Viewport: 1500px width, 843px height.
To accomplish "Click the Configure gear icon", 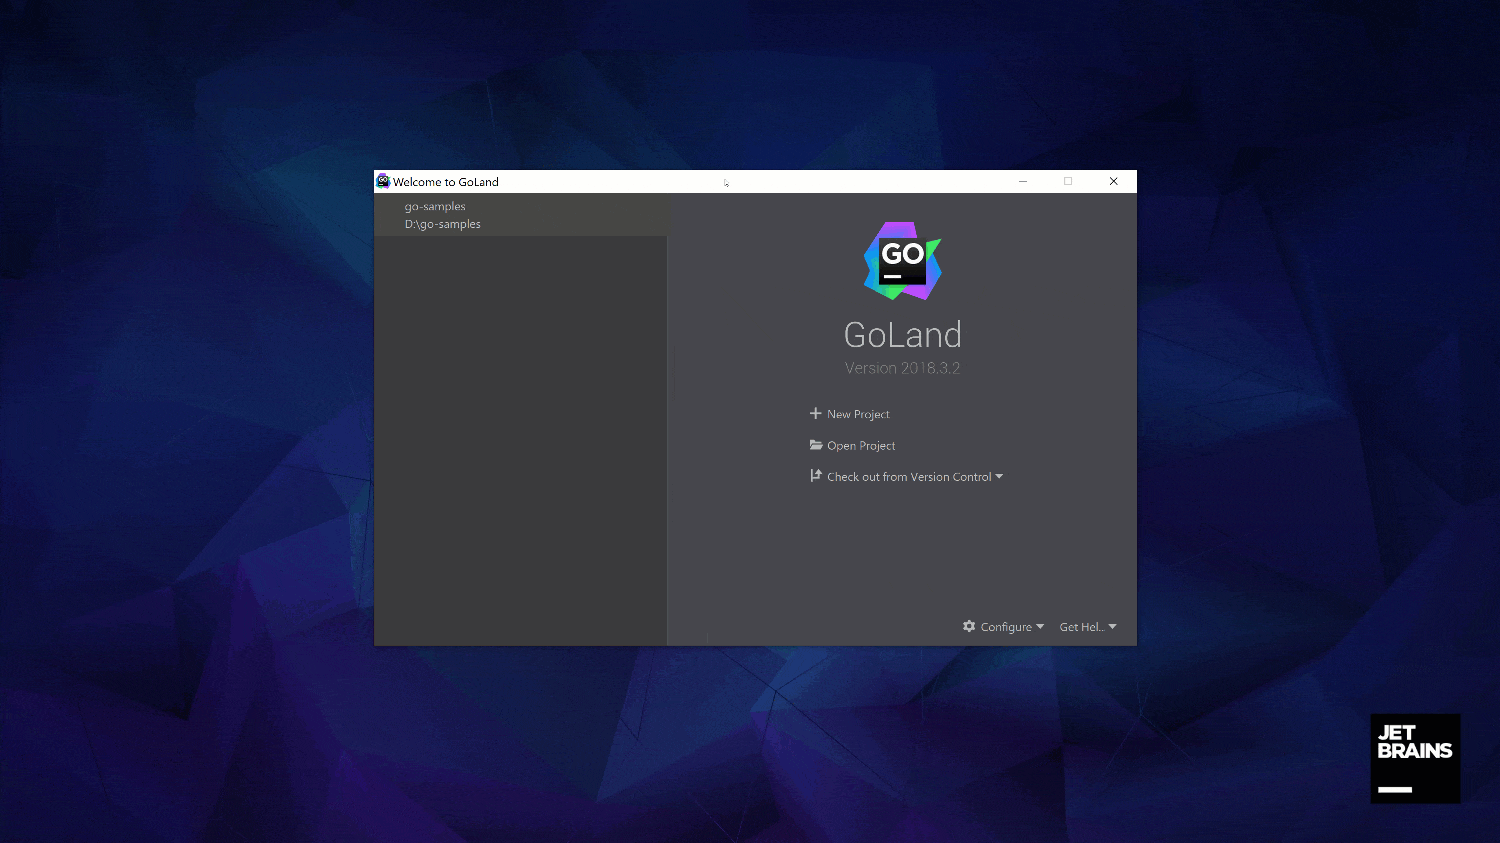I will pyautogui.click(x=969, y=626).
